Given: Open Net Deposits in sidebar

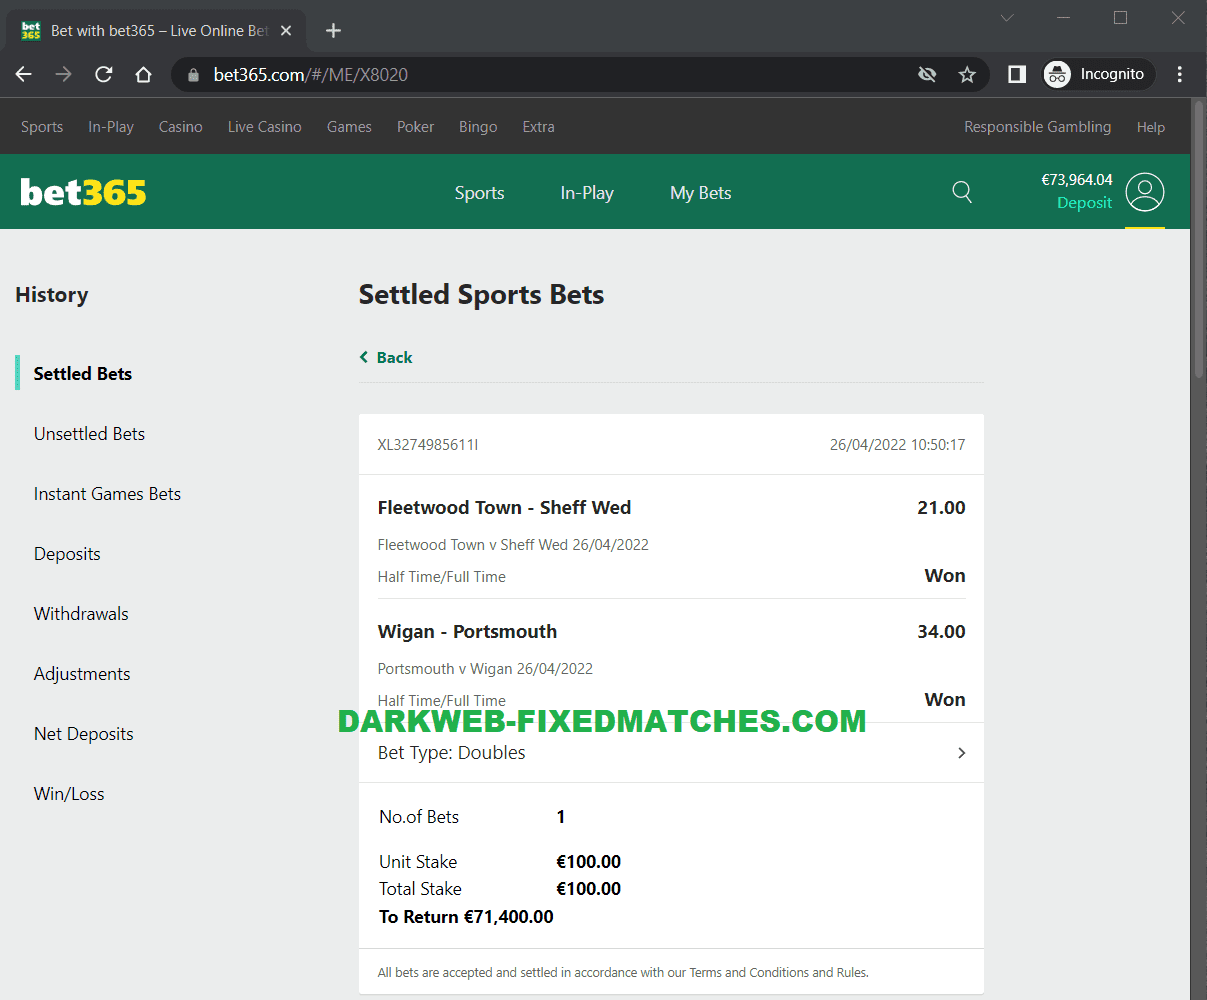Looking at the screenshot, I should click(x=83, y=734).
